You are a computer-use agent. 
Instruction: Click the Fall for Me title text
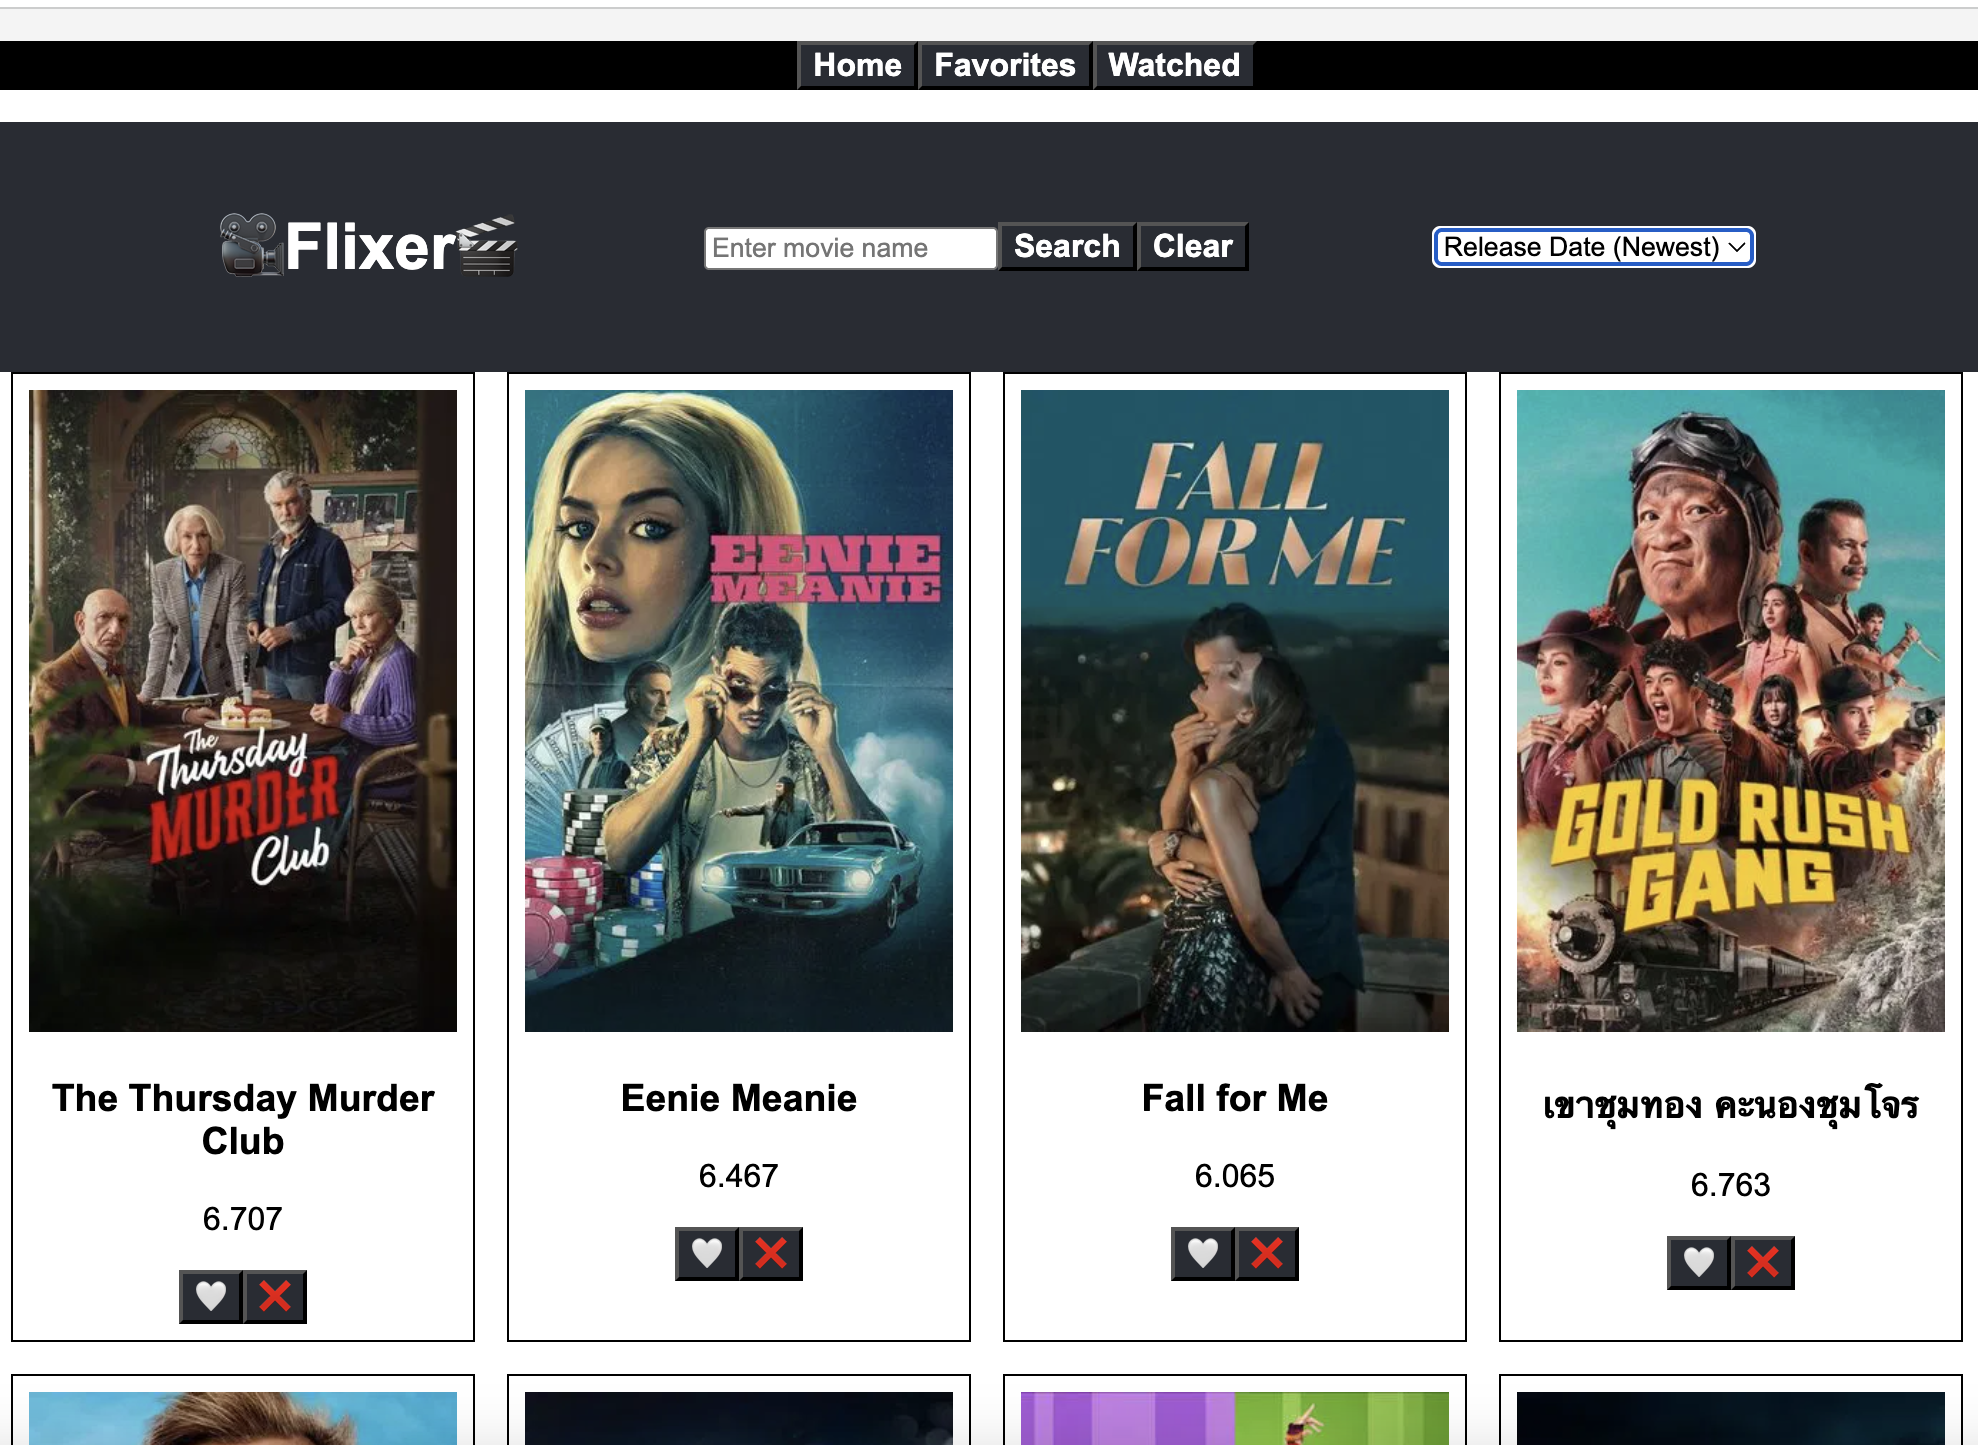point(1235,1098)
